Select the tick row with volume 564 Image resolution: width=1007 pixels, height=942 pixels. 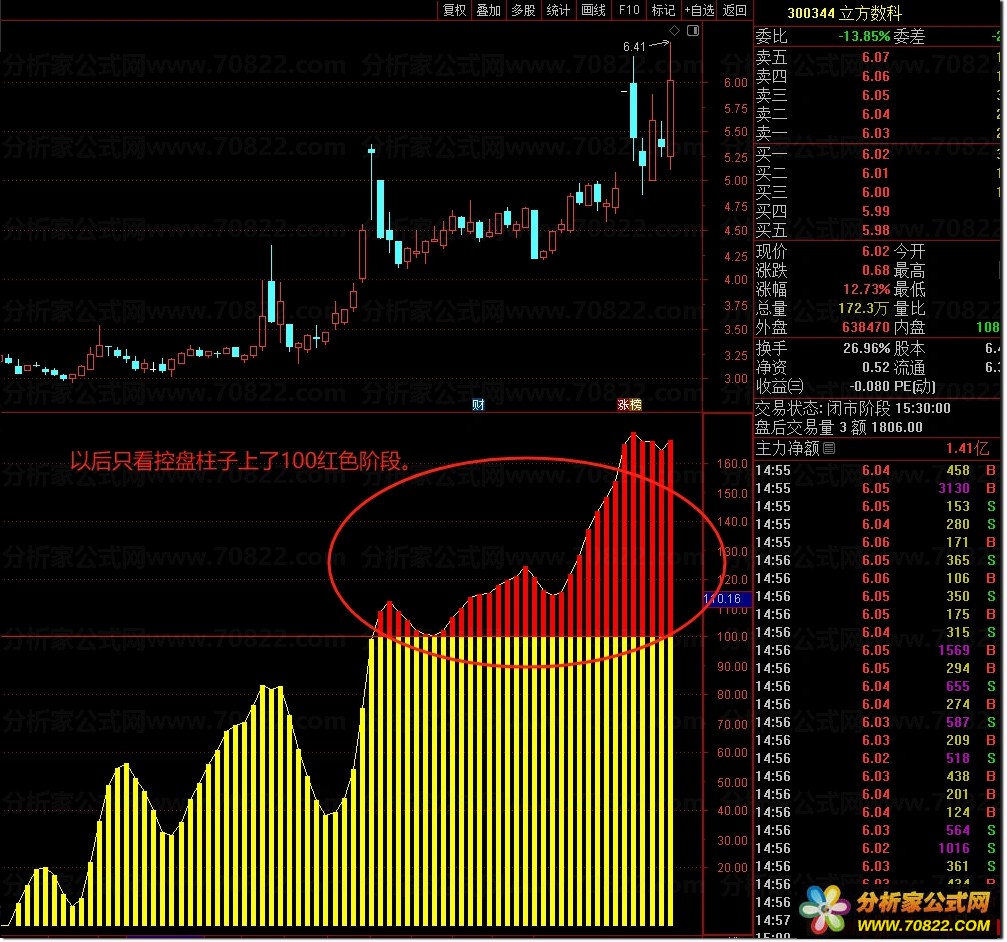[877, 830]
